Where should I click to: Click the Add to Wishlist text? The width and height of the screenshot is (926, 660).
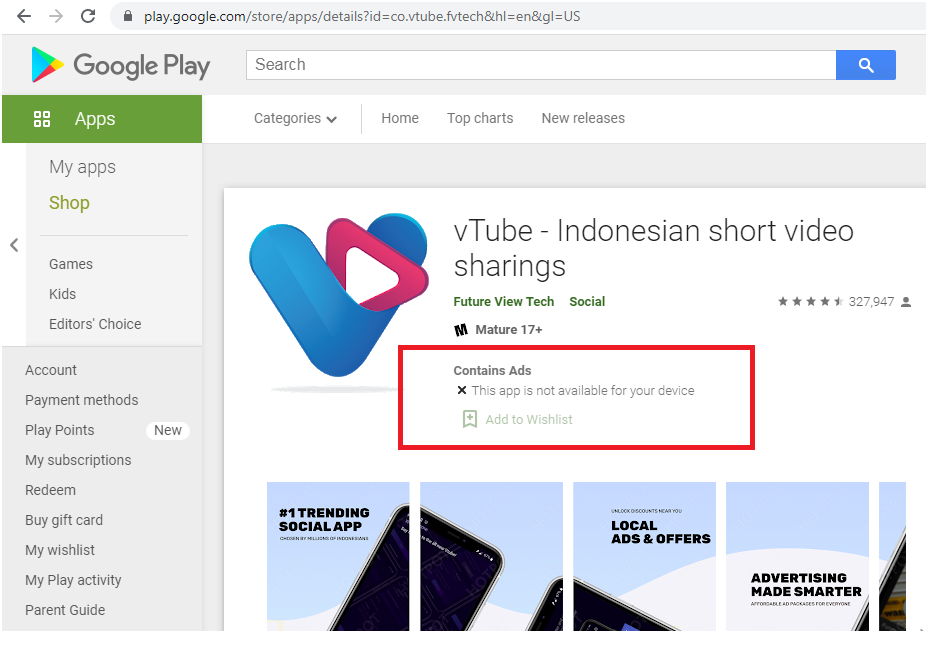pyautogui.click(x=529, y=420)
